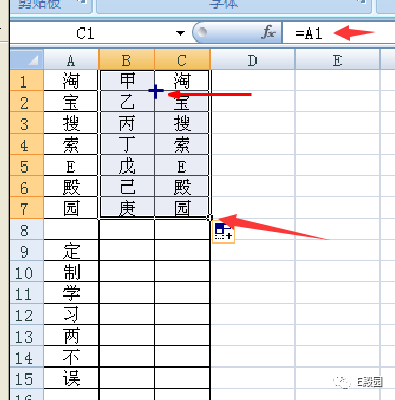Click cell A13 containing 两
This screenshot has height=400, width=395.
[71, 336]
